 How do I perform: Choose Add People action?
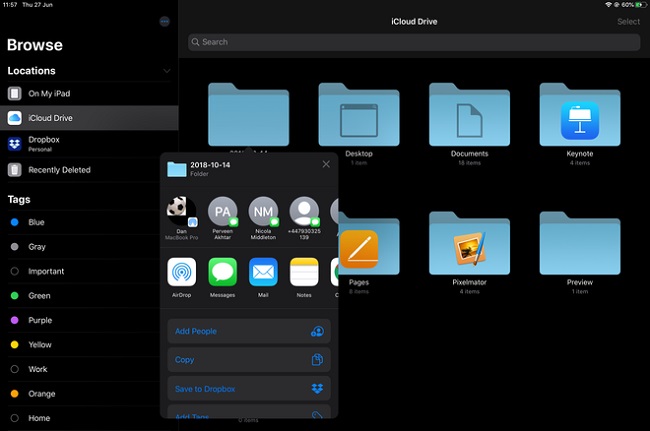click(249, 331)
